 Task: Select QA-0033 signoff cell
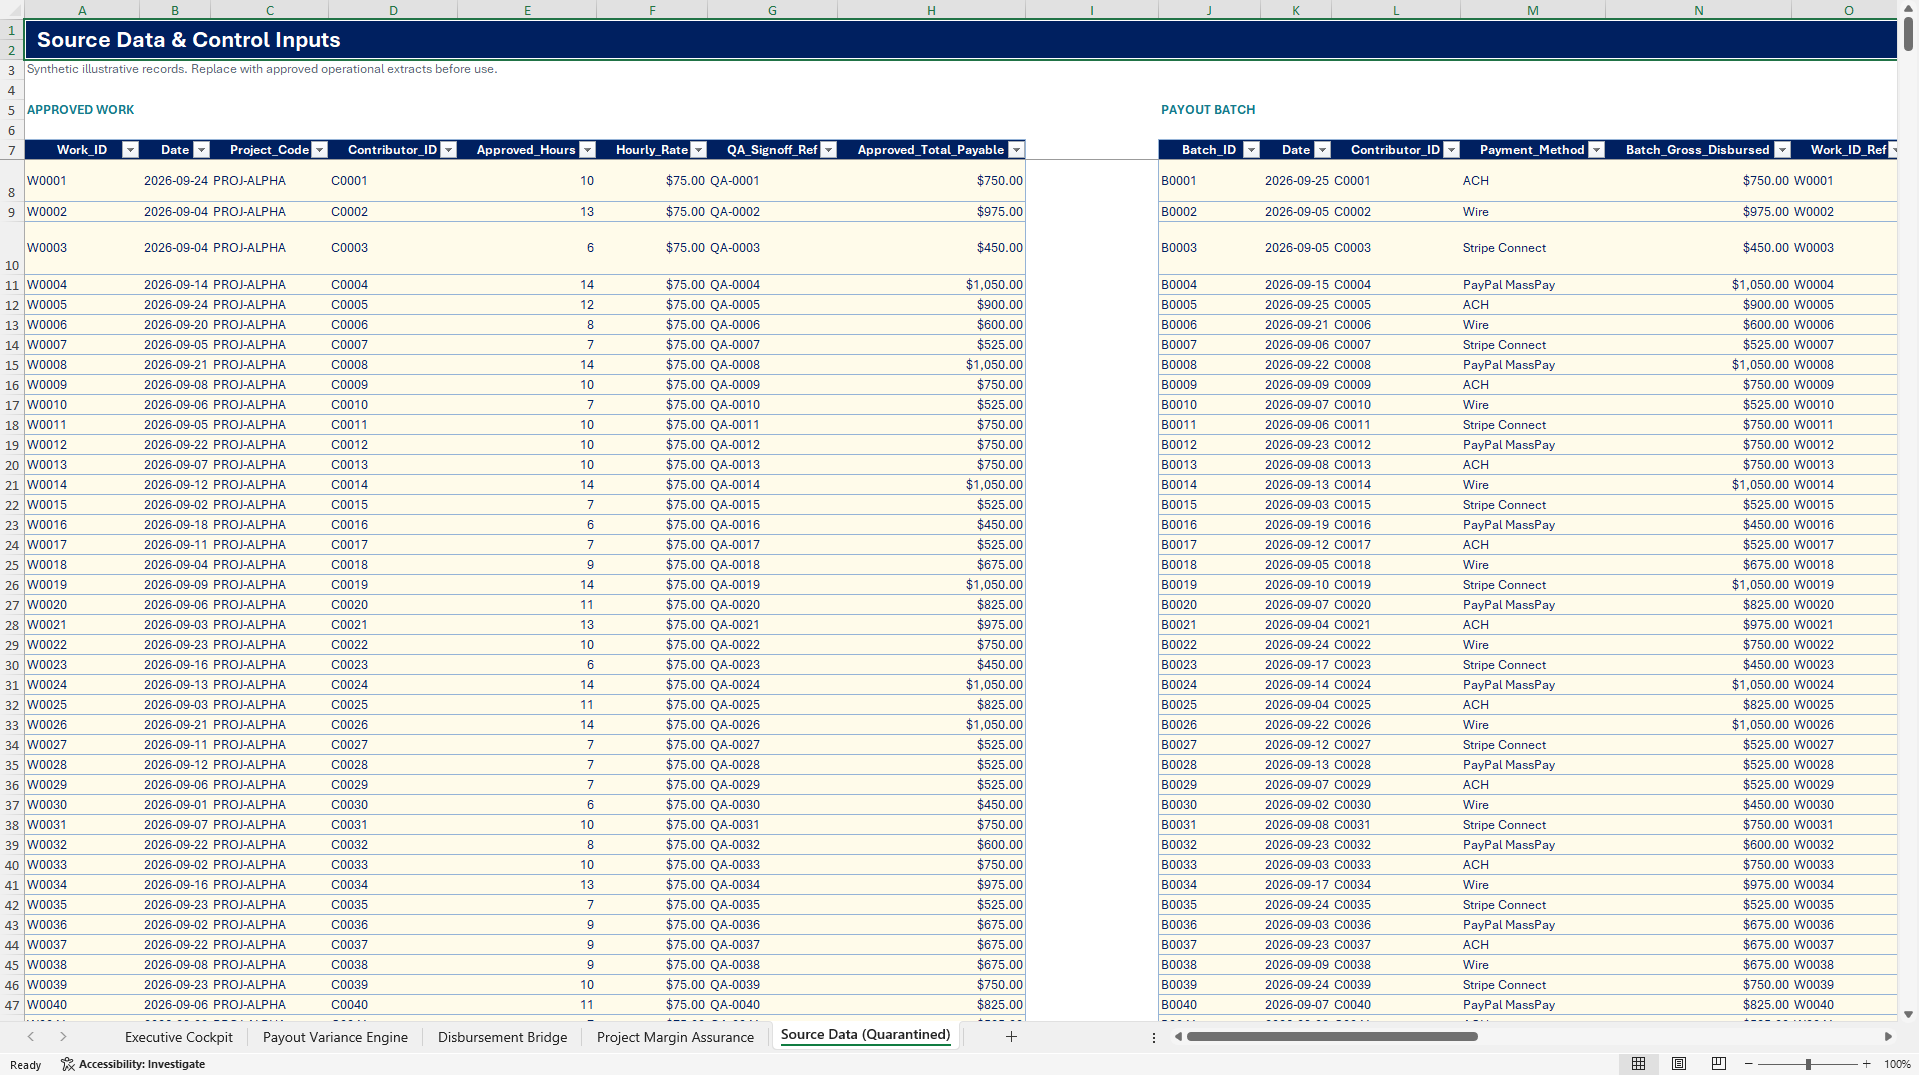tap(772, 865)
